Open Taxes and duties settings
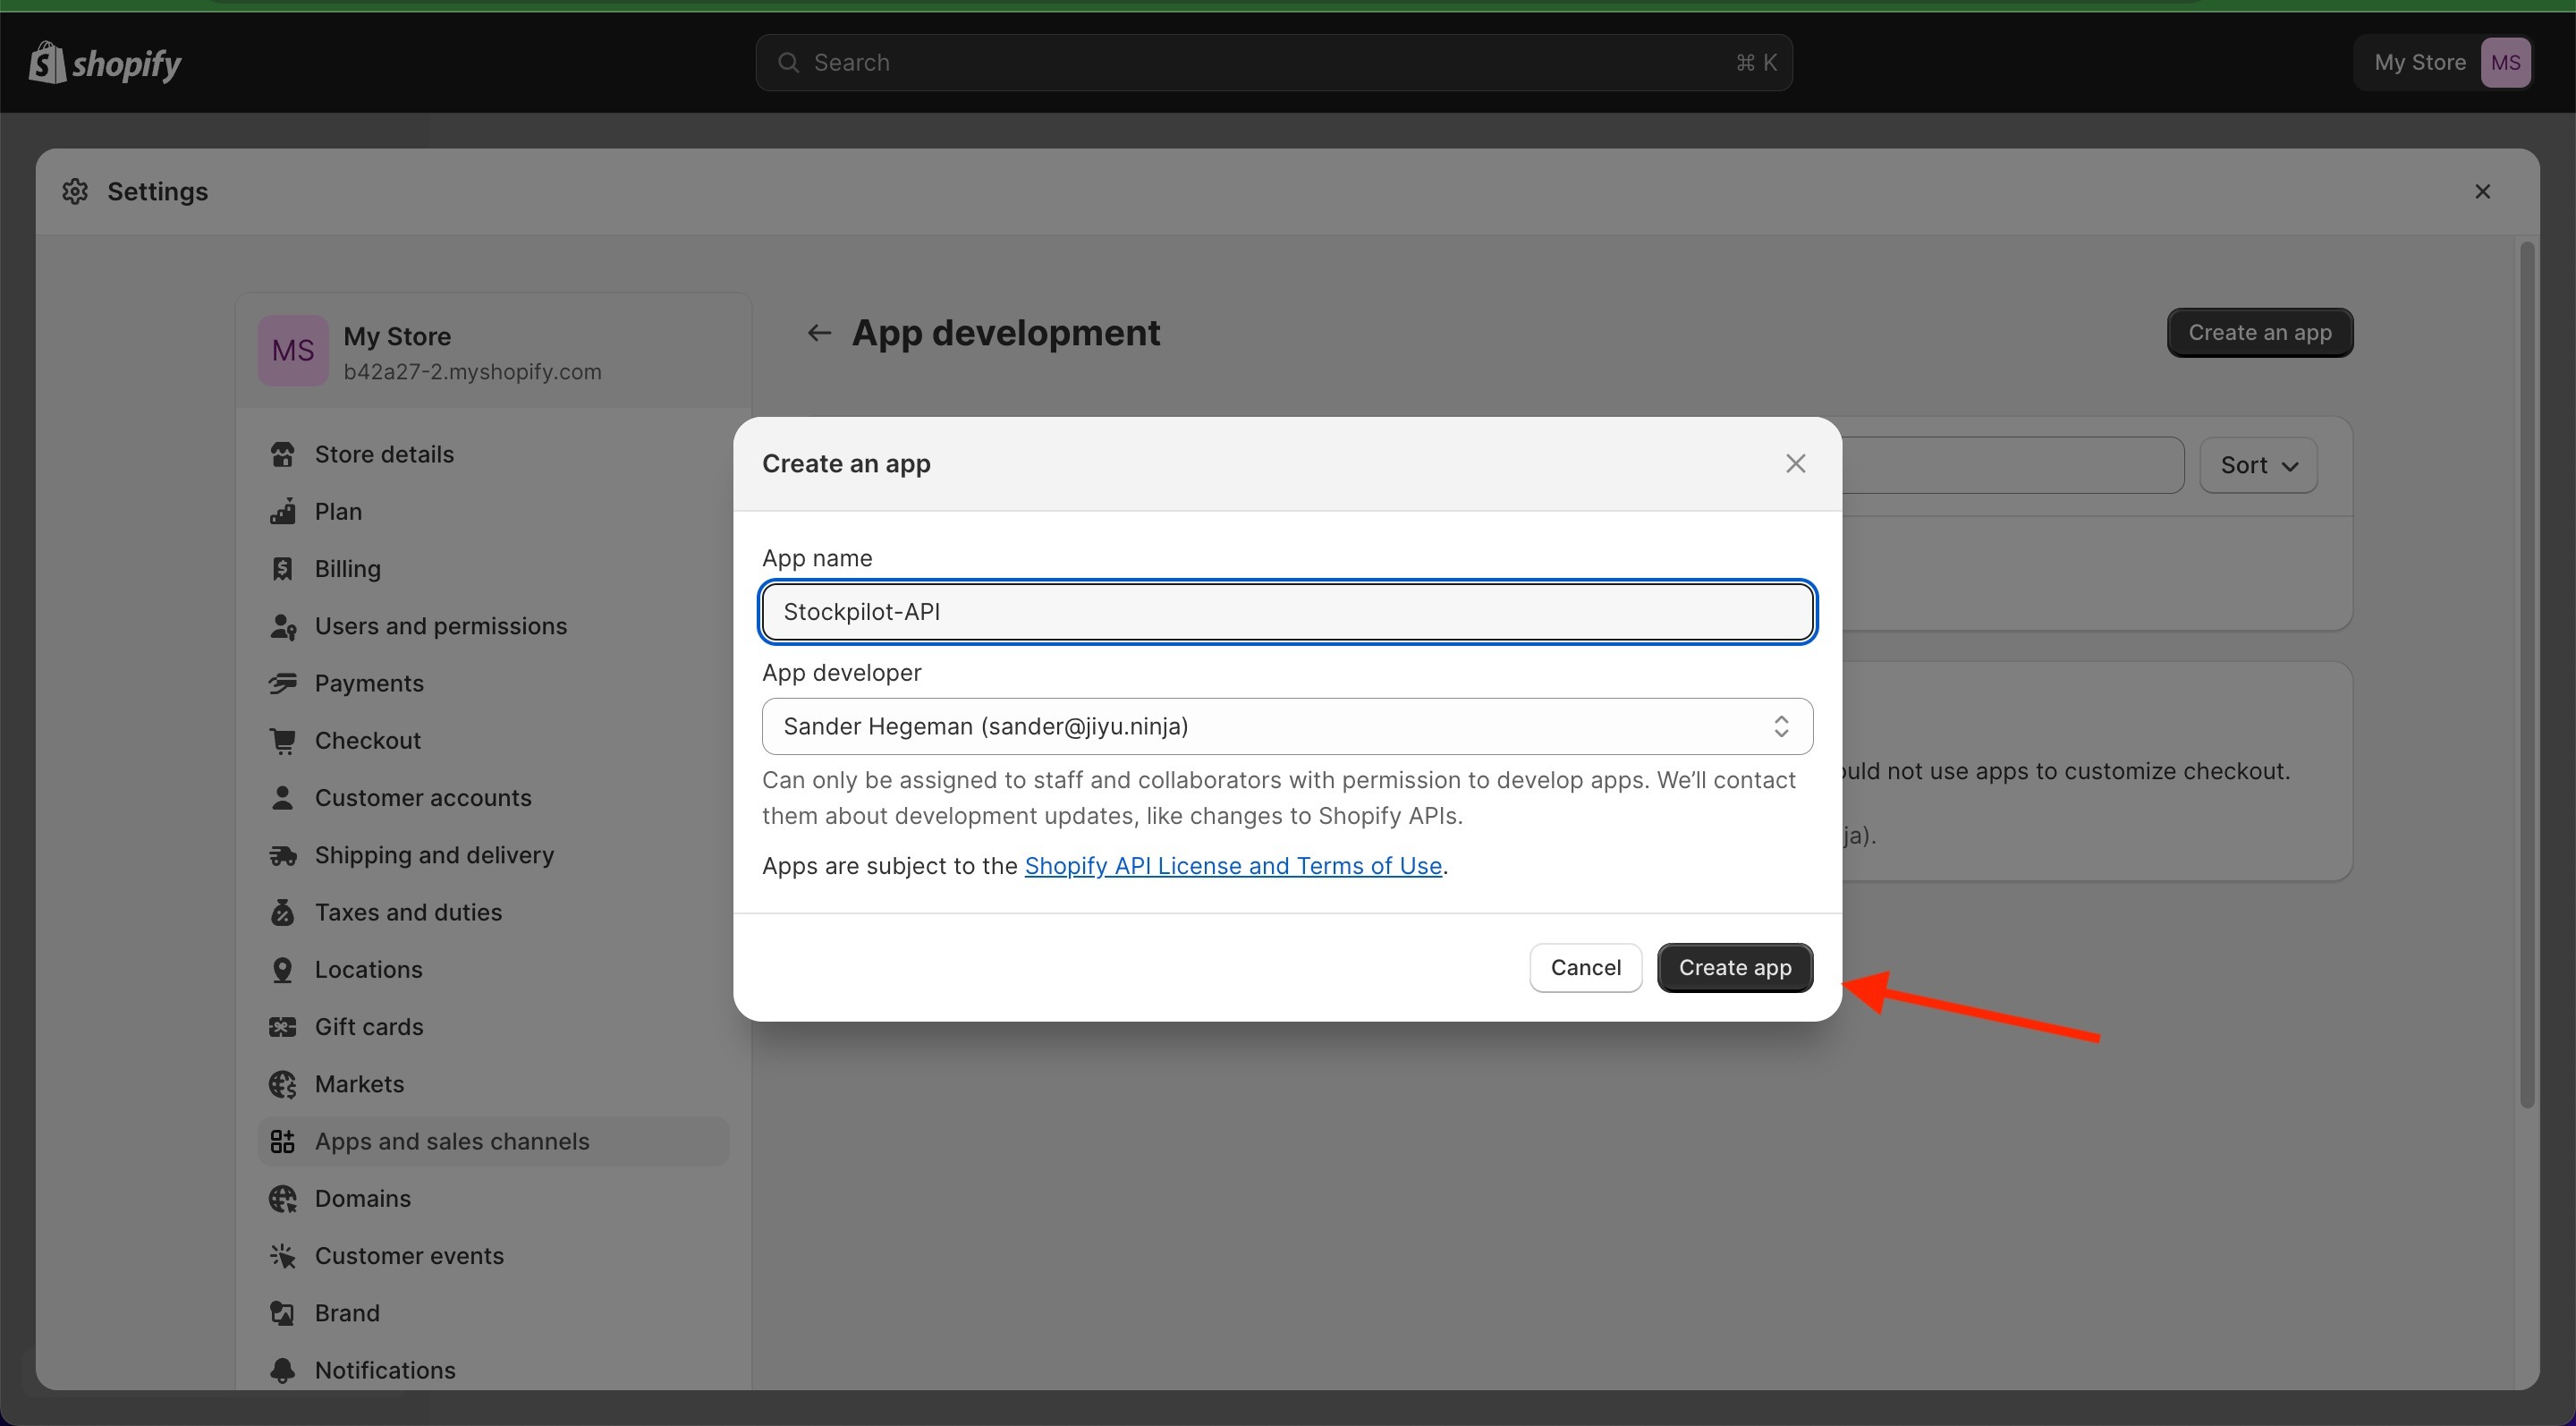This screenshot has height=1426, width=2576. [x=493, y=912]
